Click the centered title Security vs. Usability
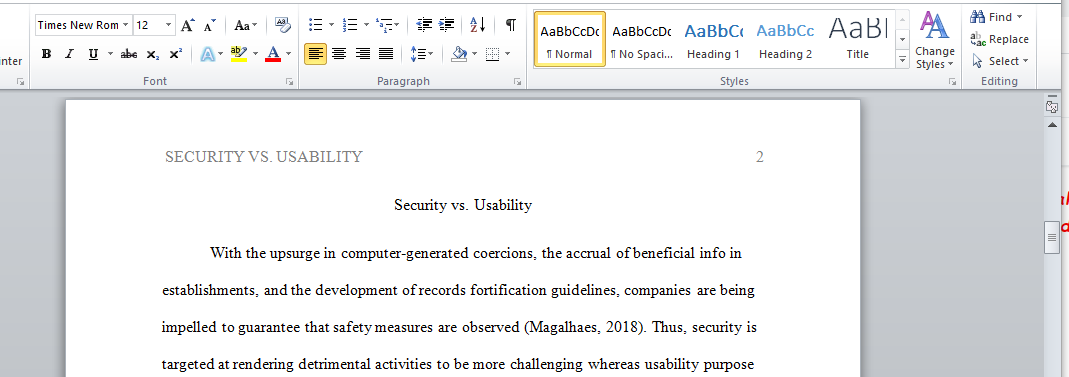 pyautogui.click(x=463, y=205)
